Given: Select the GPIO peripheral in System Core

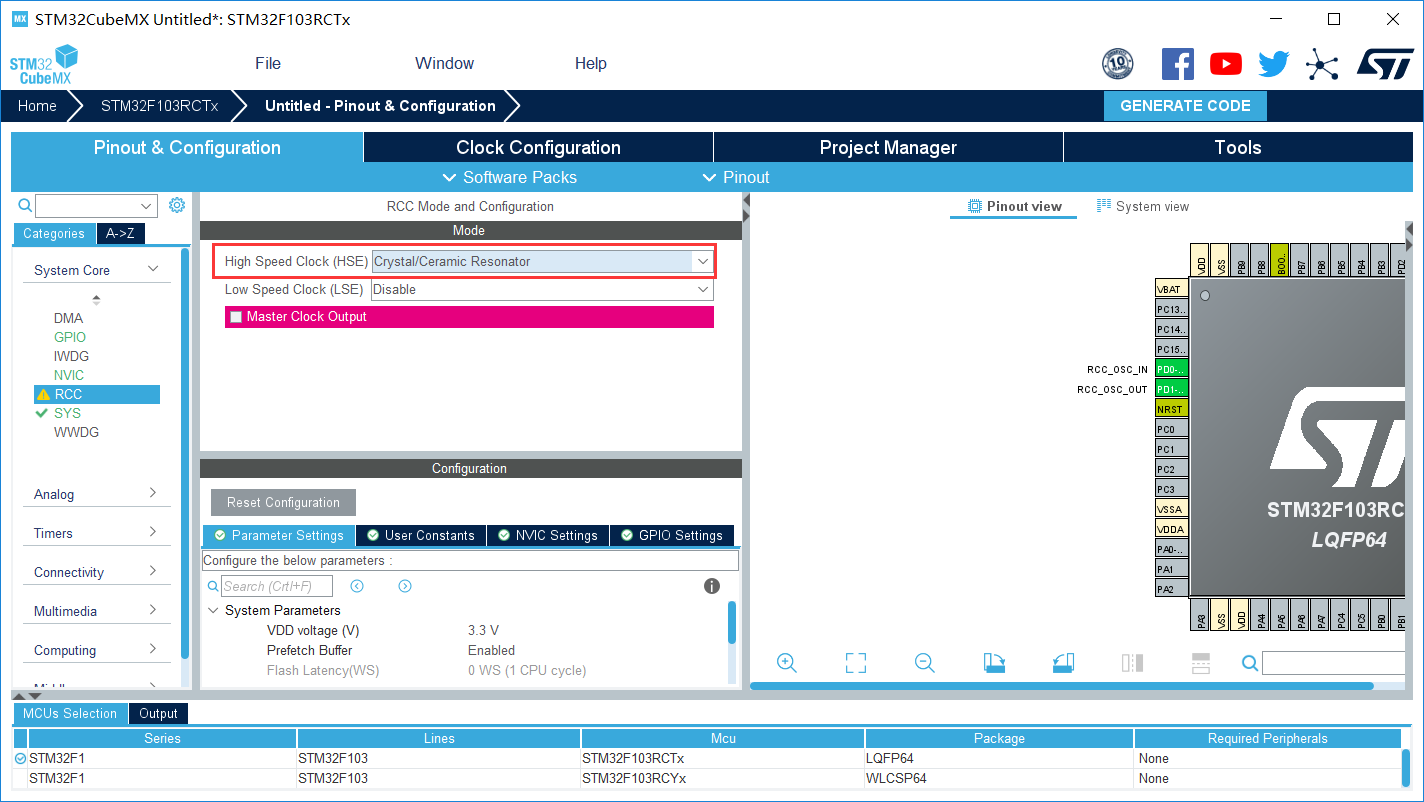Looking at the screenshot, I should coord(70,337).
